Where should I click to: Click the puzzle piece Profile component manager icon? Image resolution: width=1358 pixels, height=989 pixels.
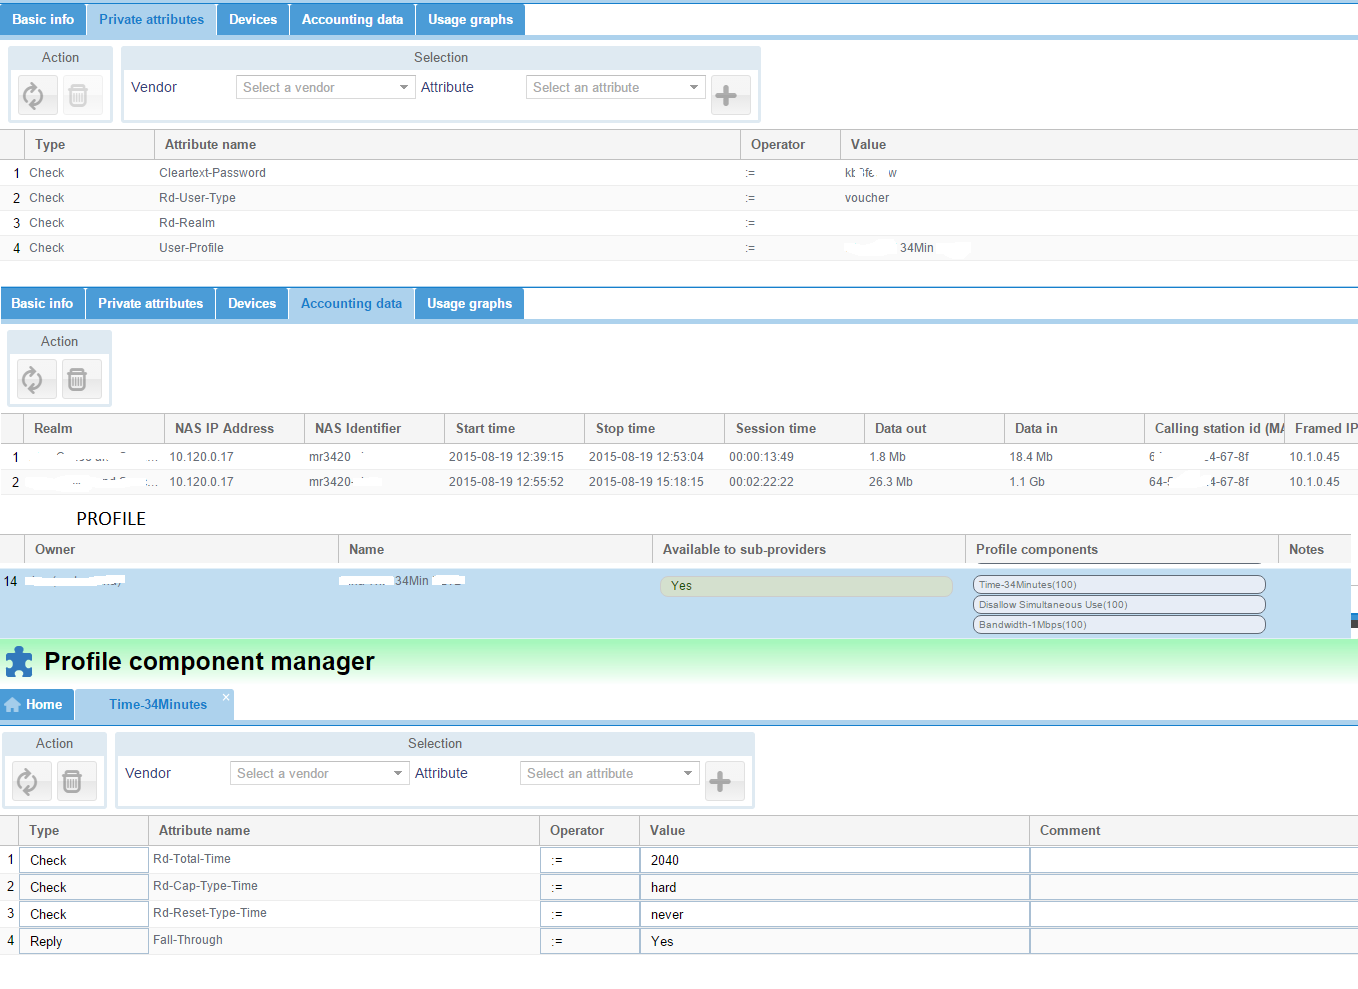tap(19, 662)
